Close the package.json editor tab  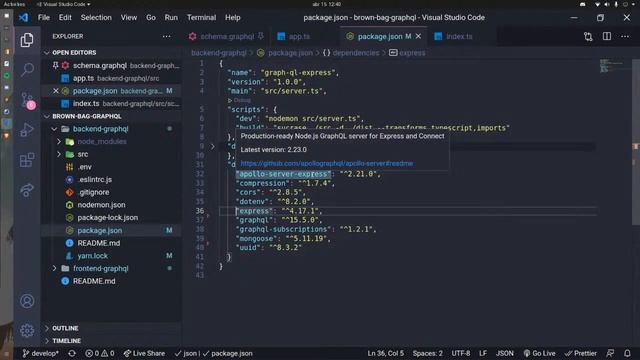tap(418, 36)
